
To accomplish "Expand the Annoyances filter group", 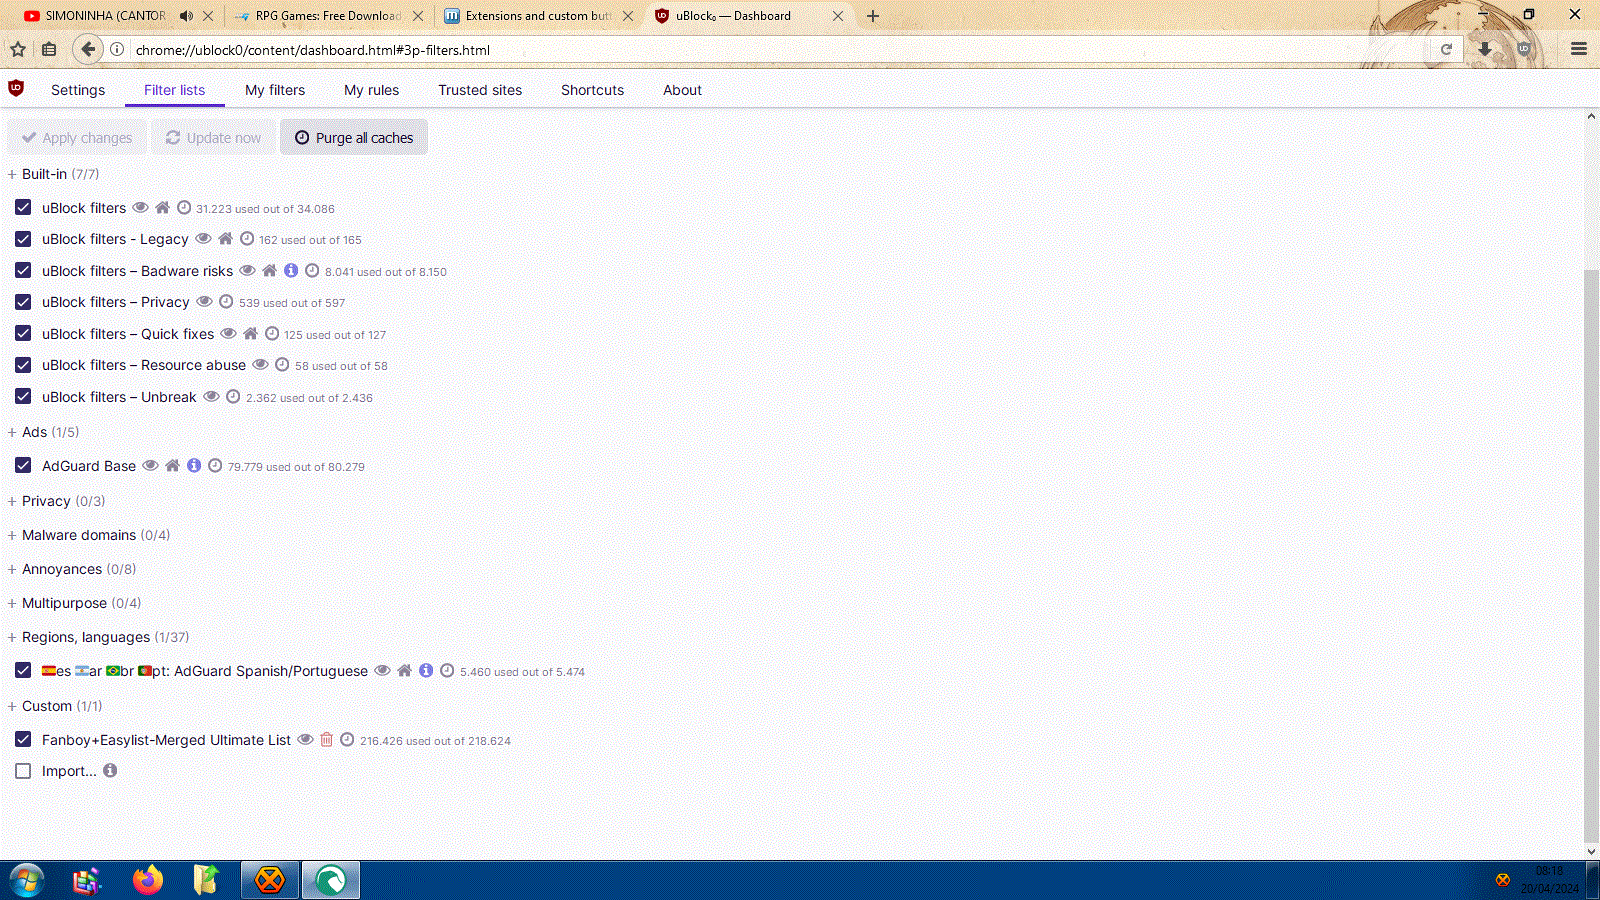I will coord(61,569).
